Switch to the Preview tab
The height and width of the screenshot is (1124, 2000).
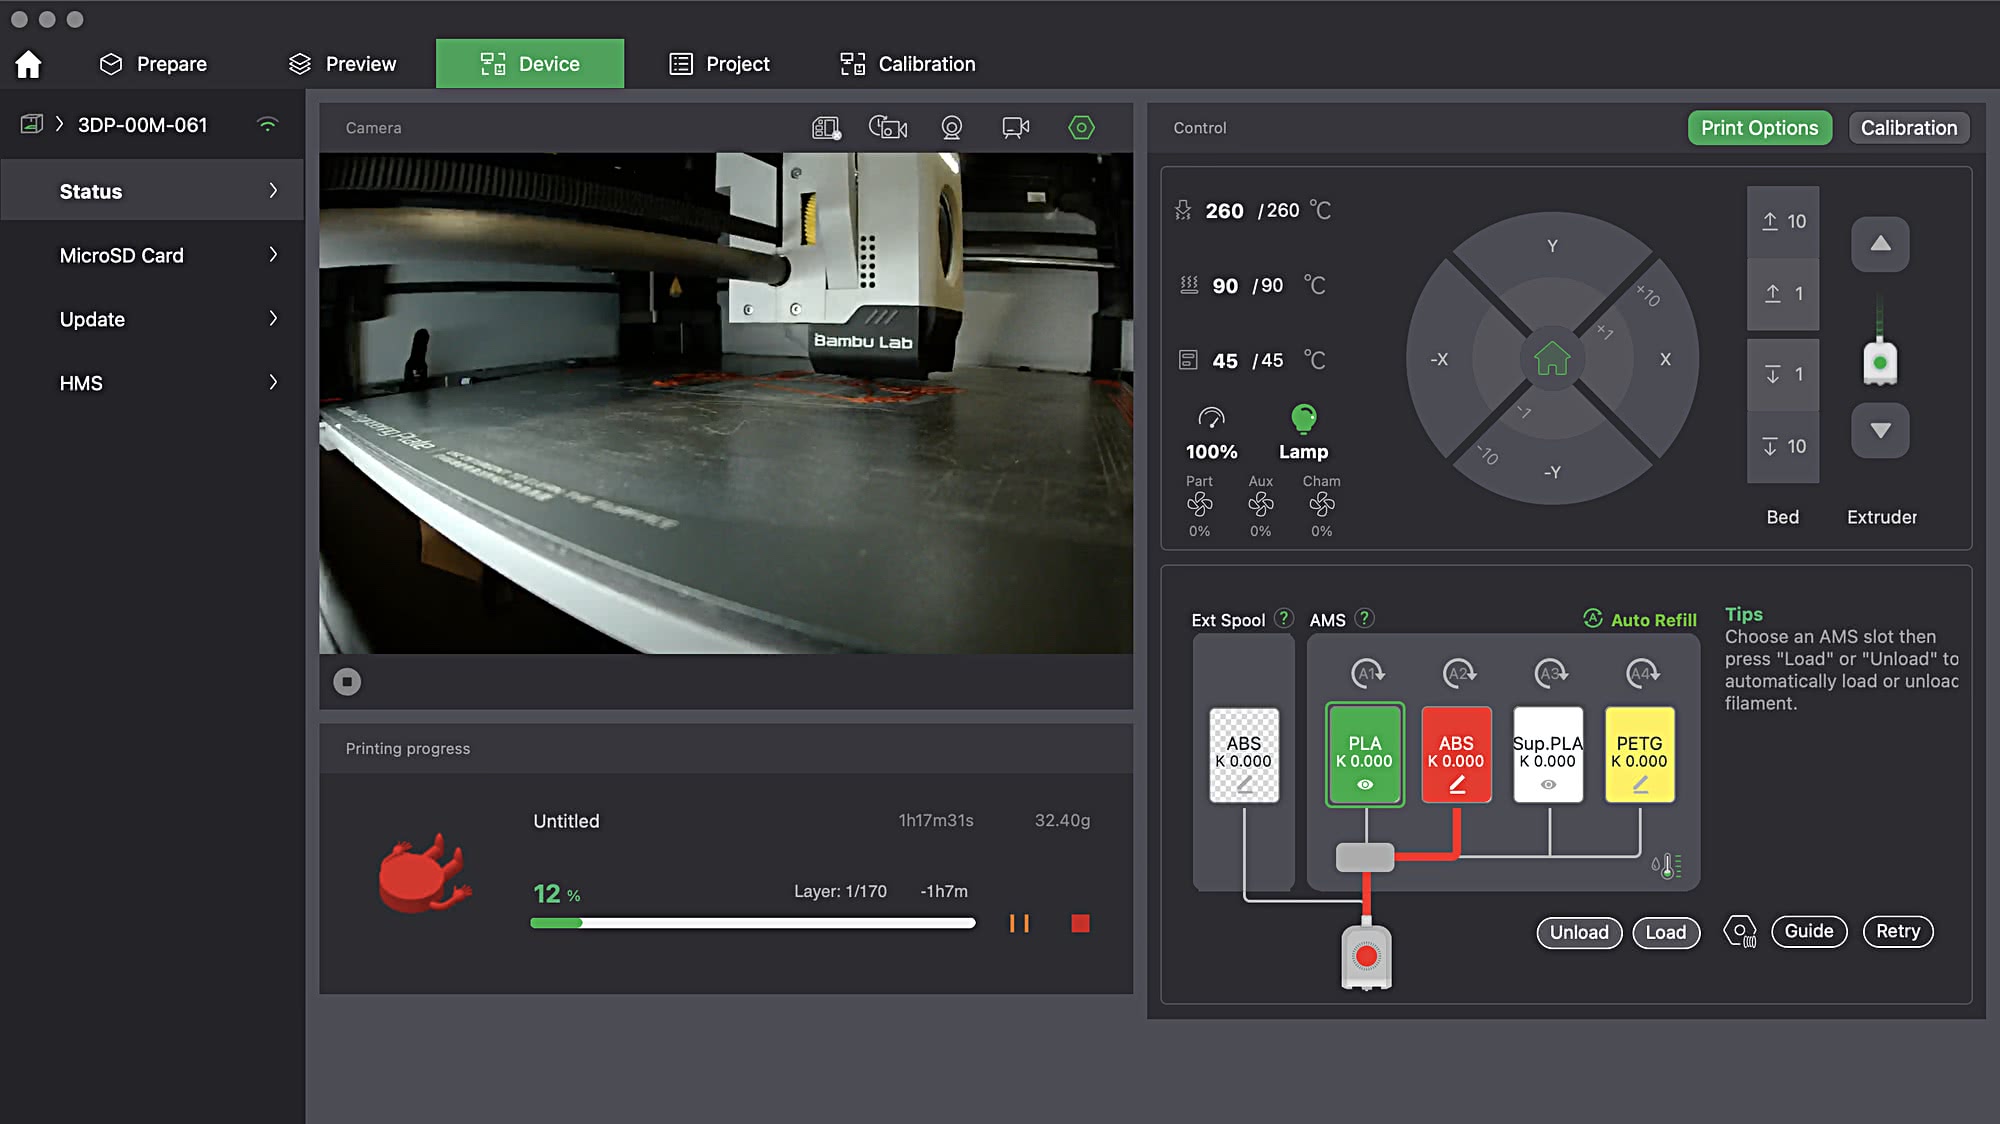pyautogui.click(x=342, y=64)
